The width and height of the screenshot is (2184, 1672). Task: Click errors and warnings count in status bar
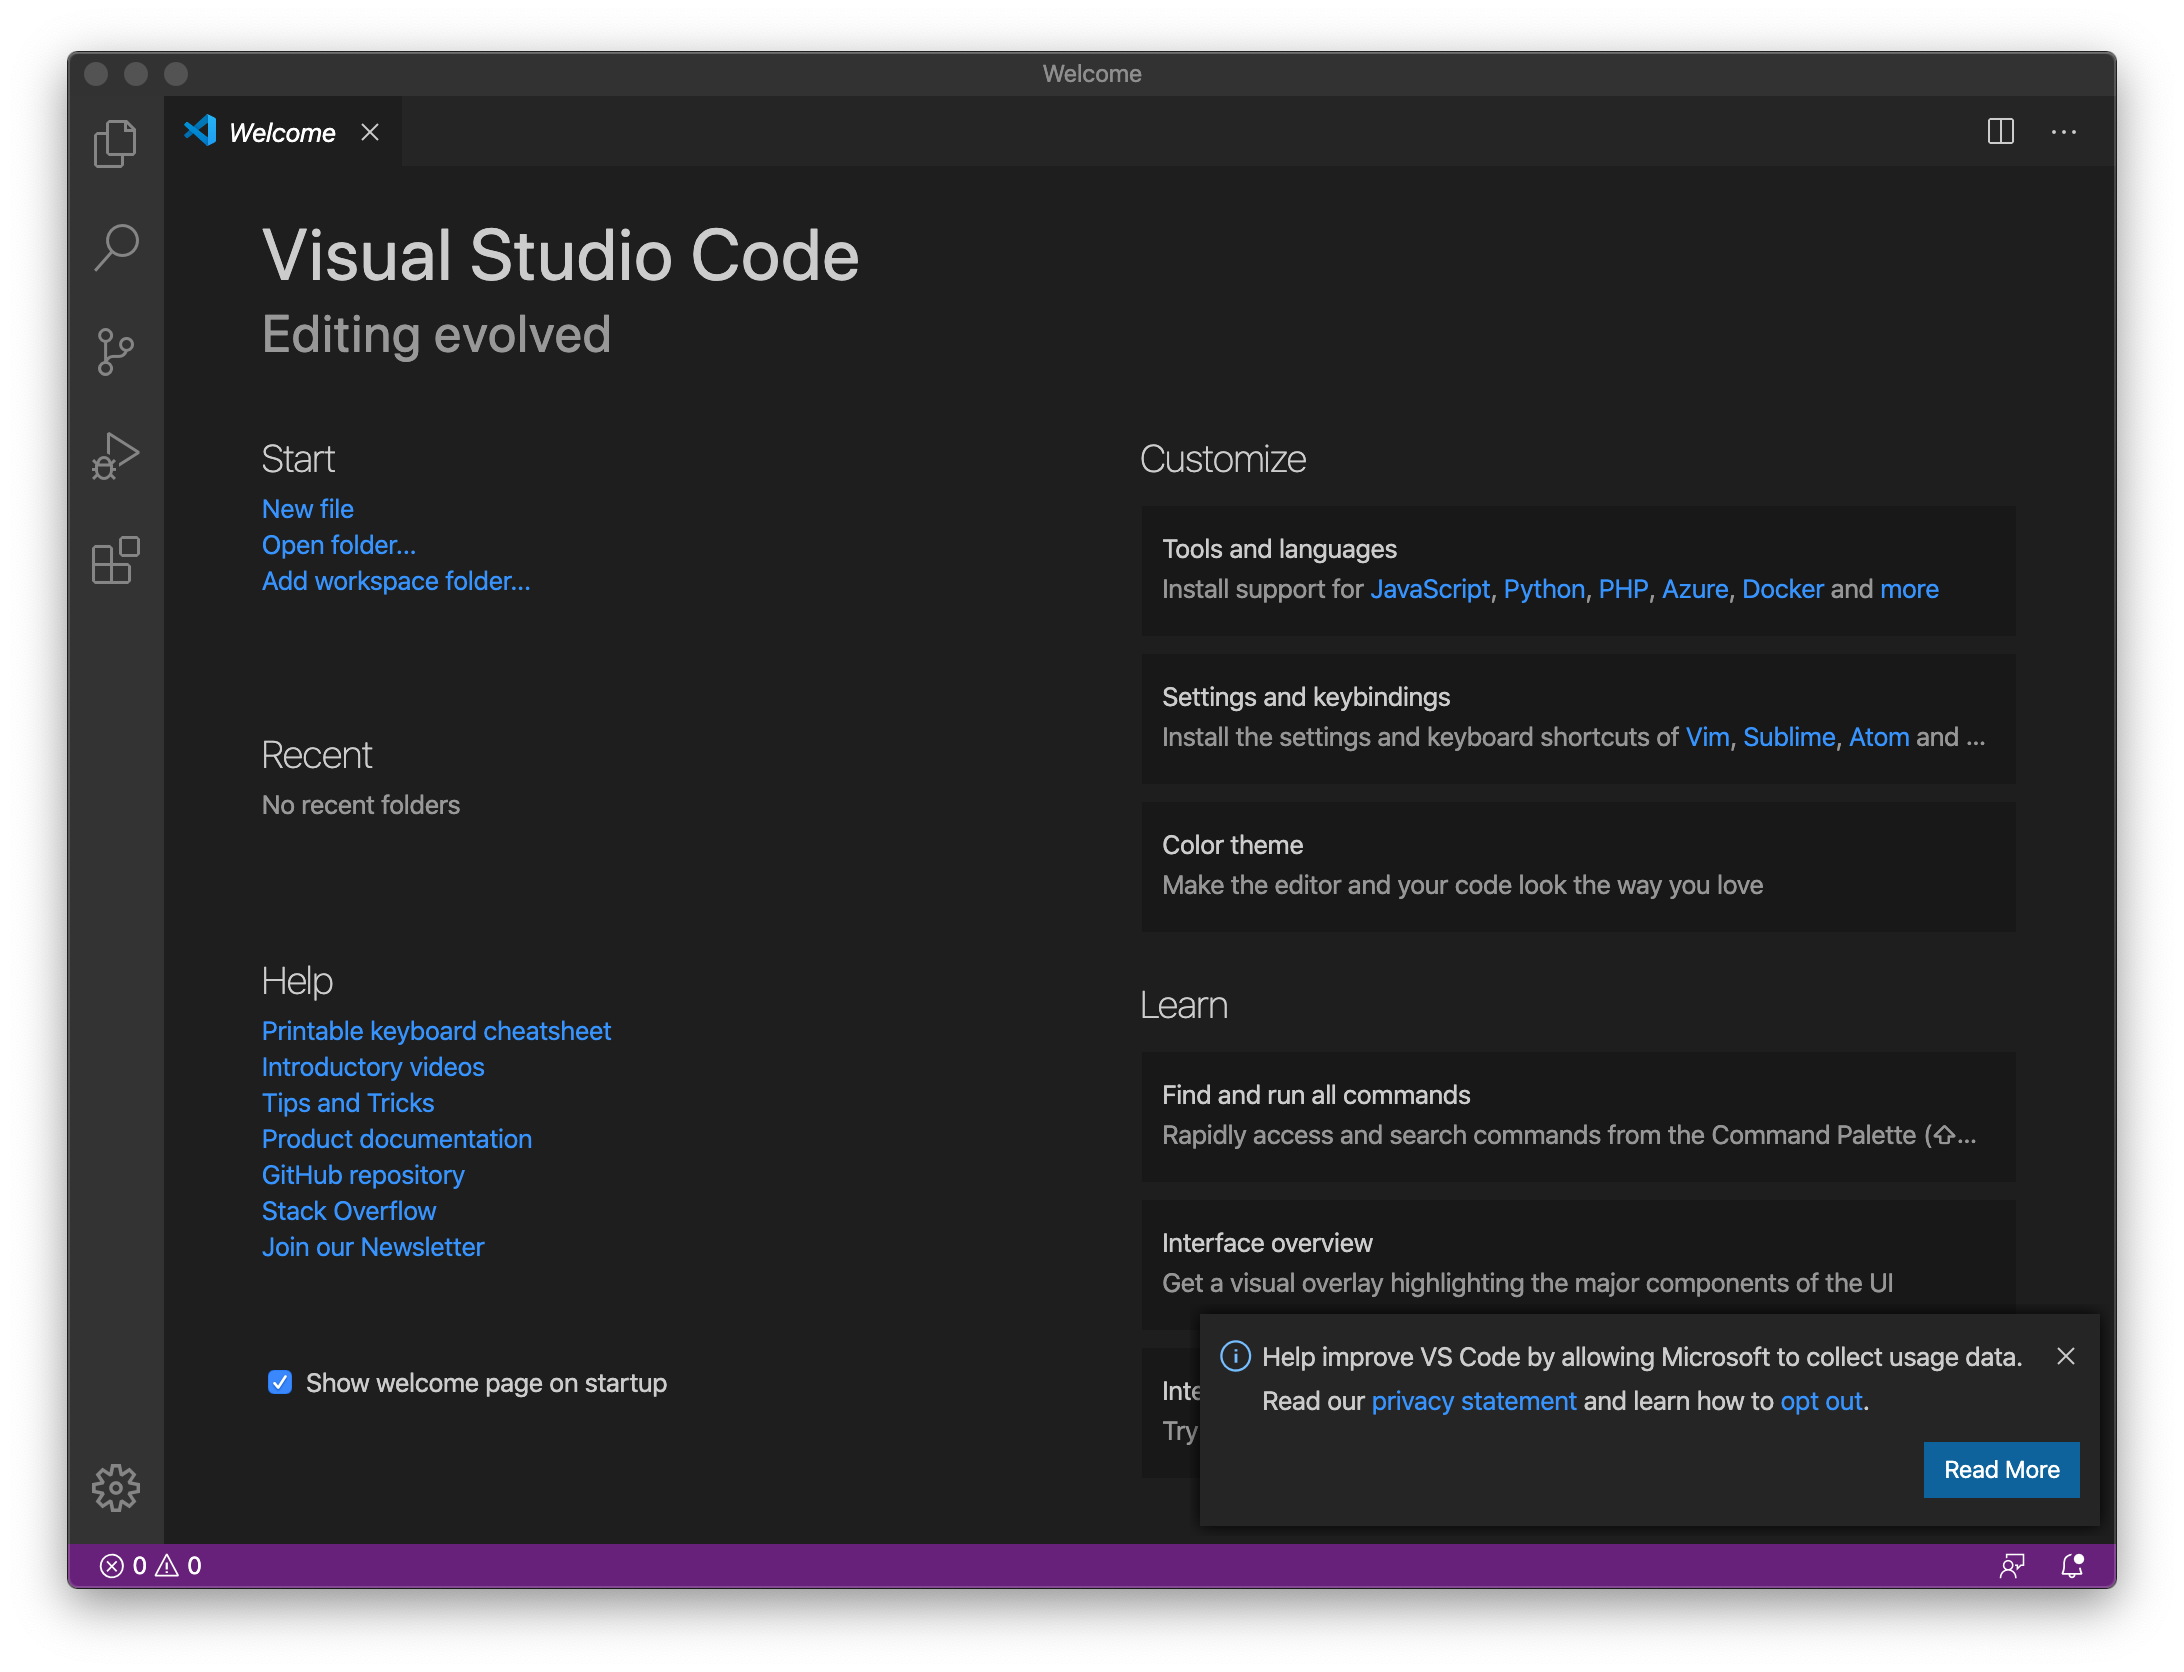point(151,1565)
